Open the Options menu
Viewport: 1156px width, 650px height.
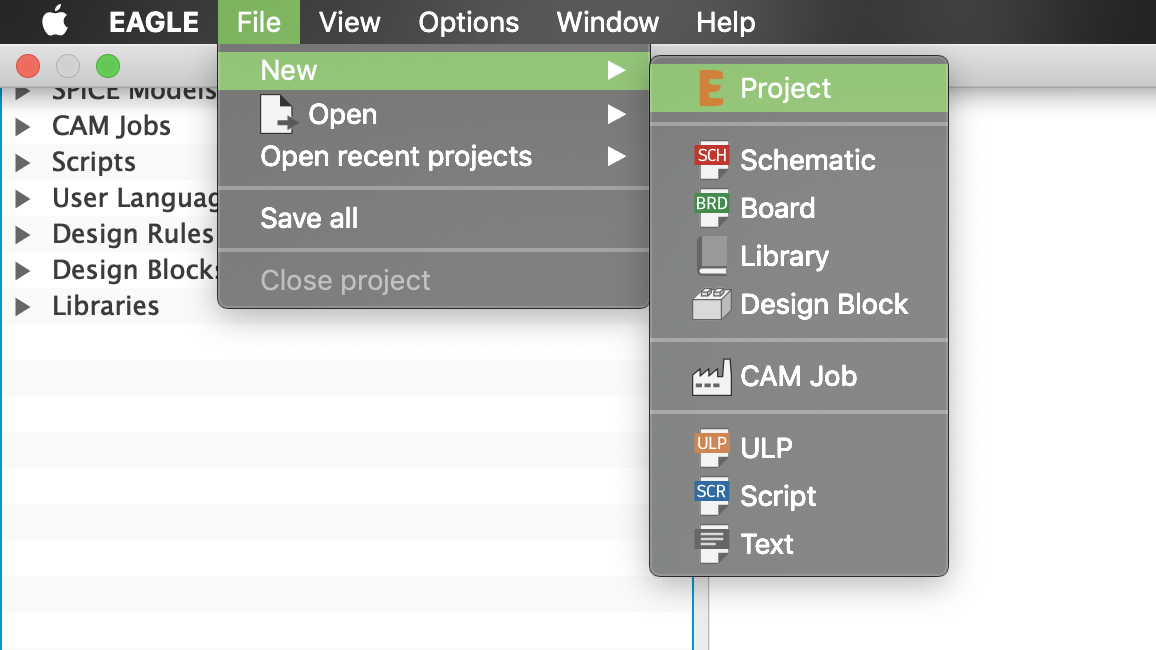pyautogui.click(x=468, y=22)
